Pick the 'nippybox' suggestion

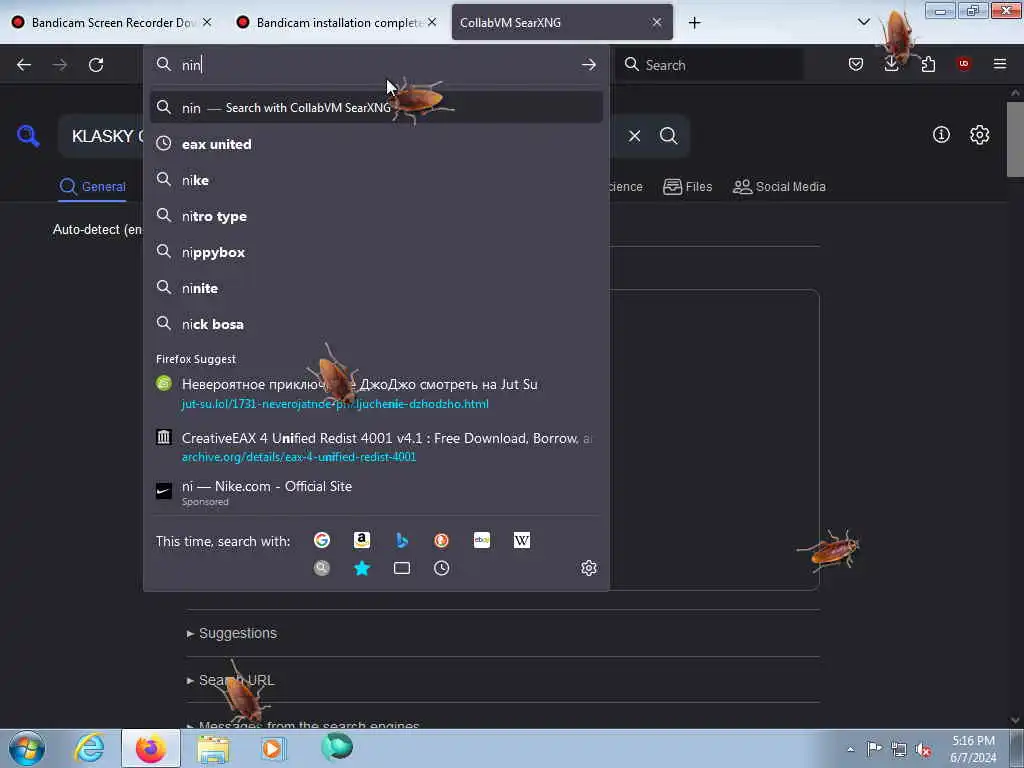point(376,252)
